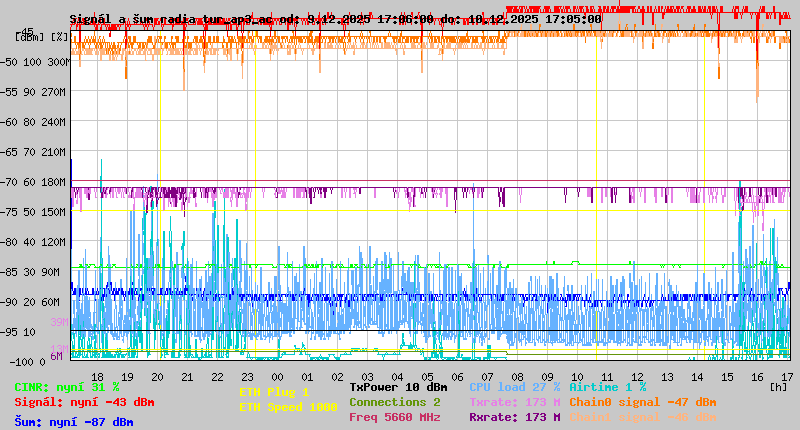
Task: Click hour 12 on the time axis
Action: (x=637, y=376)
